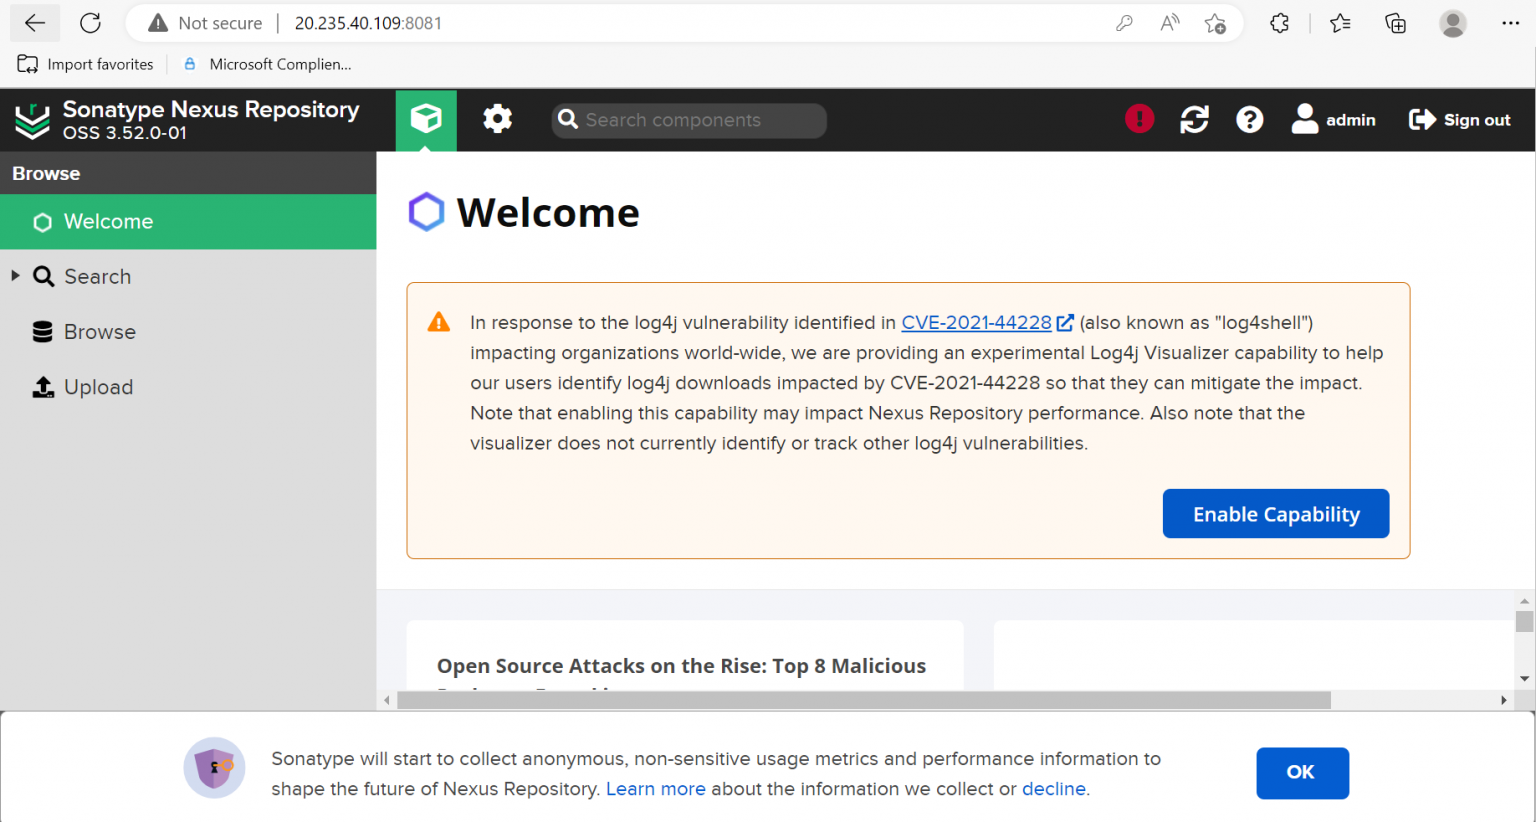
Task: Refresh the Nexus view using the refresh icon
Action: click(1194, 120)
